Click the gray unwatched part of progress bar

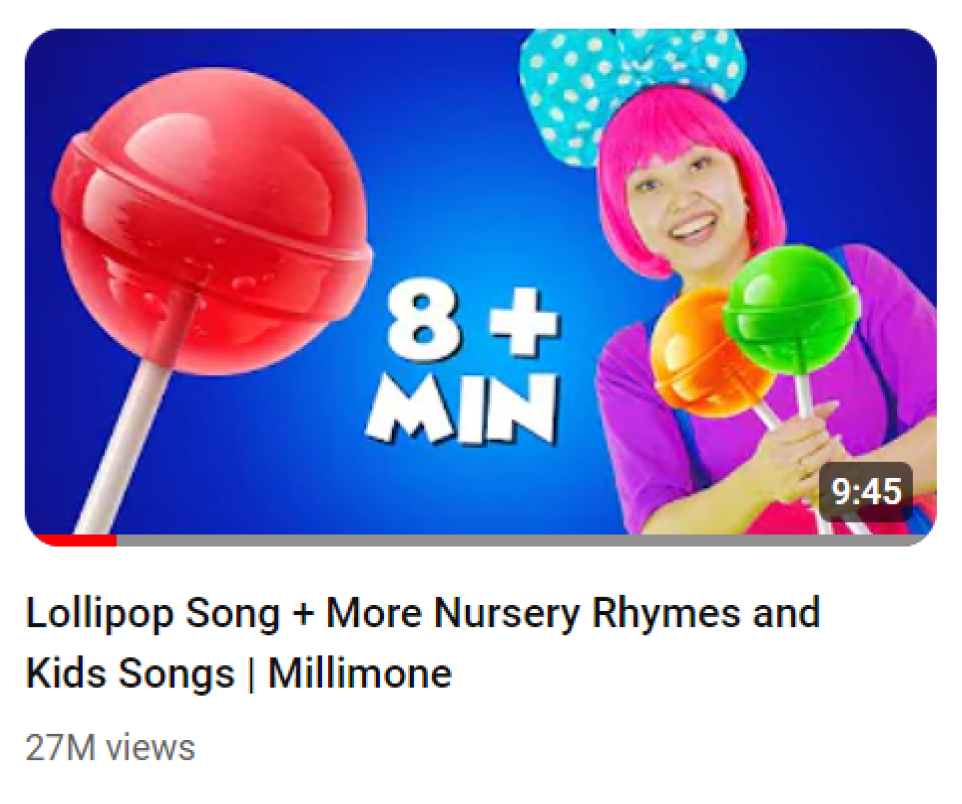[521, 540]
